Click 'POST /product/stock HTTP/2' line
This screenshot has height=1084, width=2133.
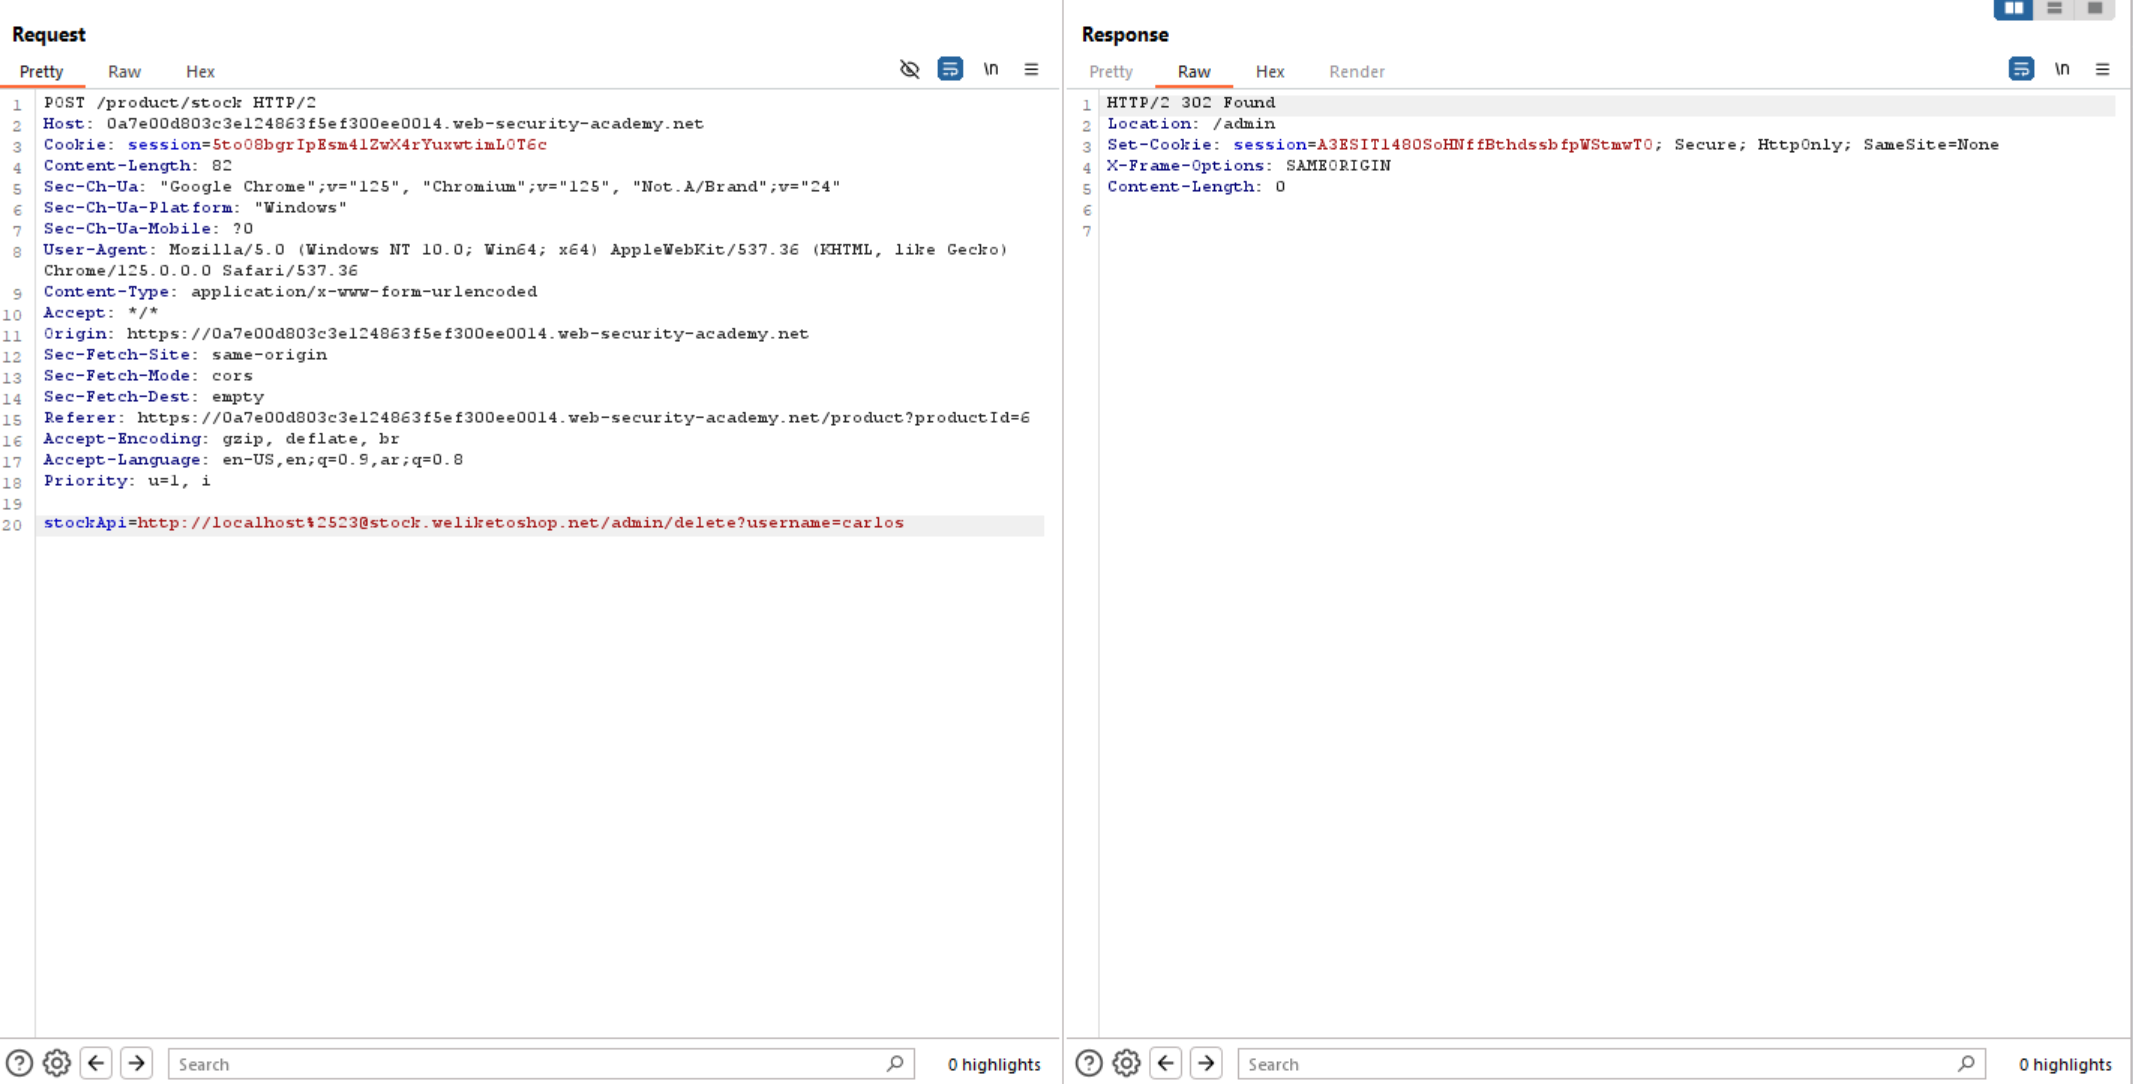coord(180,103)
